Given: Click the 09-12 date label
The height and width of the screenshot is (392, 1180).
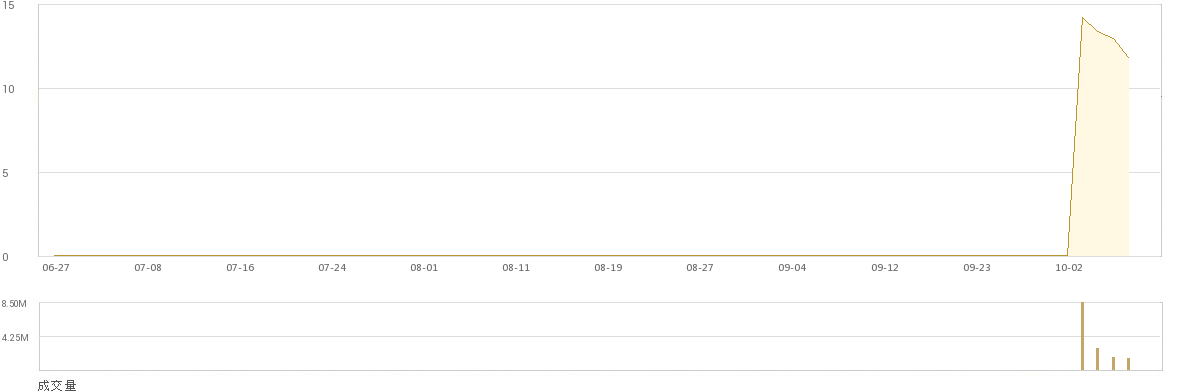Looking at the screenshot, I should (x=885, y=267).
